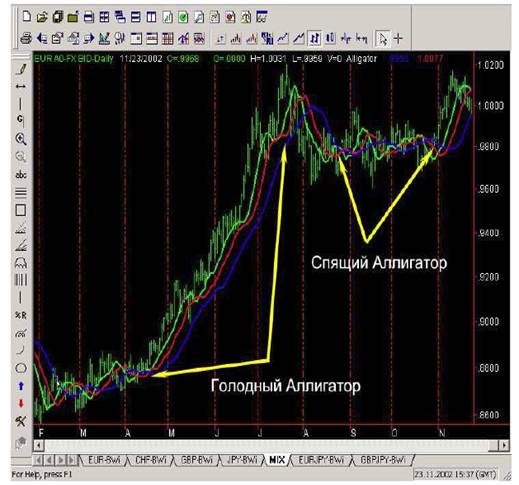Choose the abc text annotation tool

pyautogui.click(x=21, y=175)
